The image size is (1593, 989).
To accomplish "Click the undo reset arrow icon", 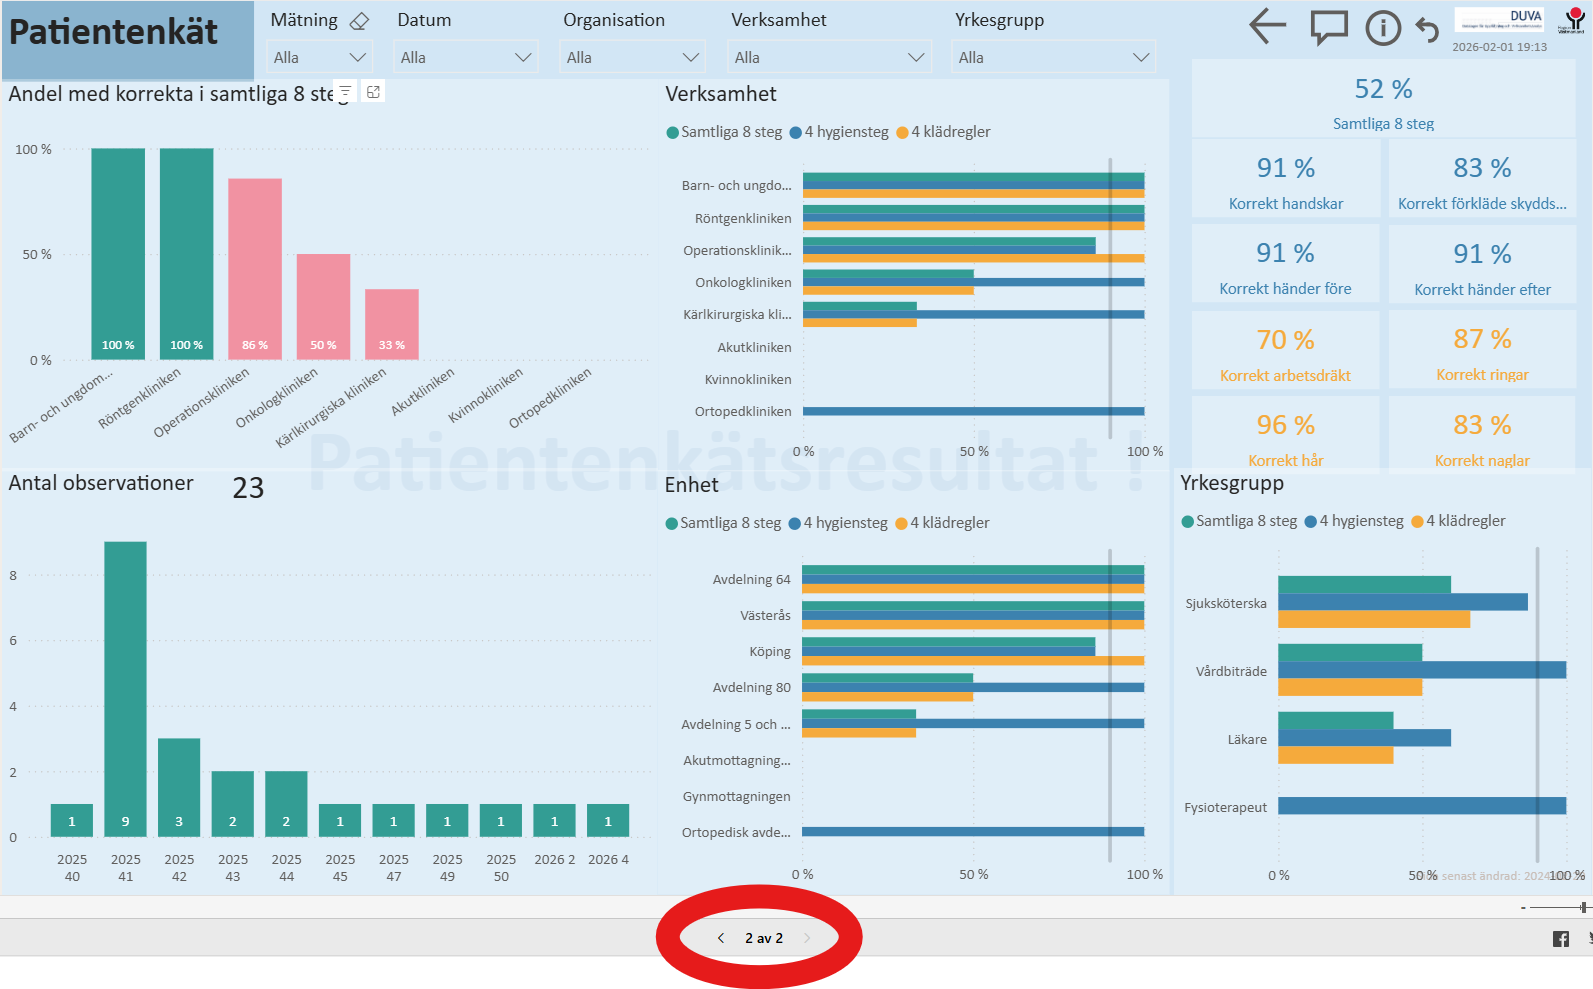I will tap(1427, 30).
